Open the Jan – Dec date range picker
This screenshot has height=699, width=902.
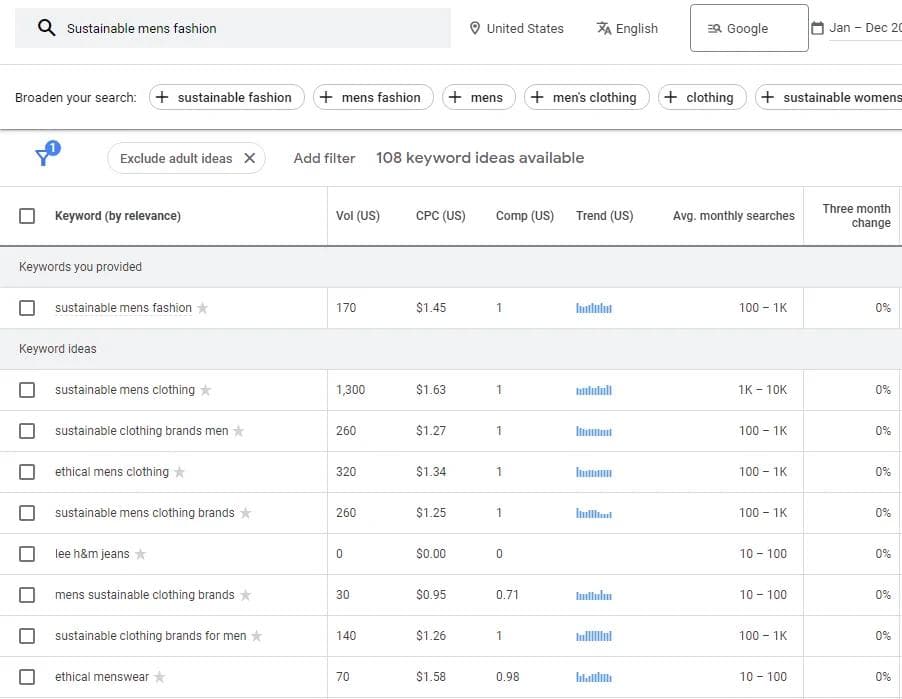856,28
